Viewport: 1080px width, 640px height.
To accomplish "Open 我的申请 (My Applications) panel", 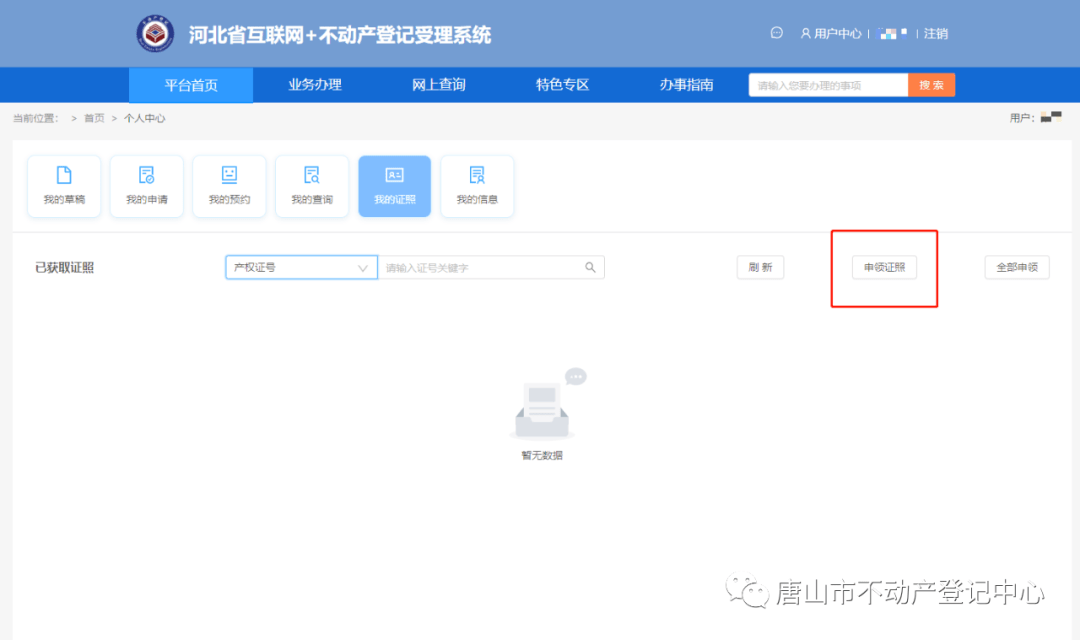I will pyautogui.click(x=146, y=186).
